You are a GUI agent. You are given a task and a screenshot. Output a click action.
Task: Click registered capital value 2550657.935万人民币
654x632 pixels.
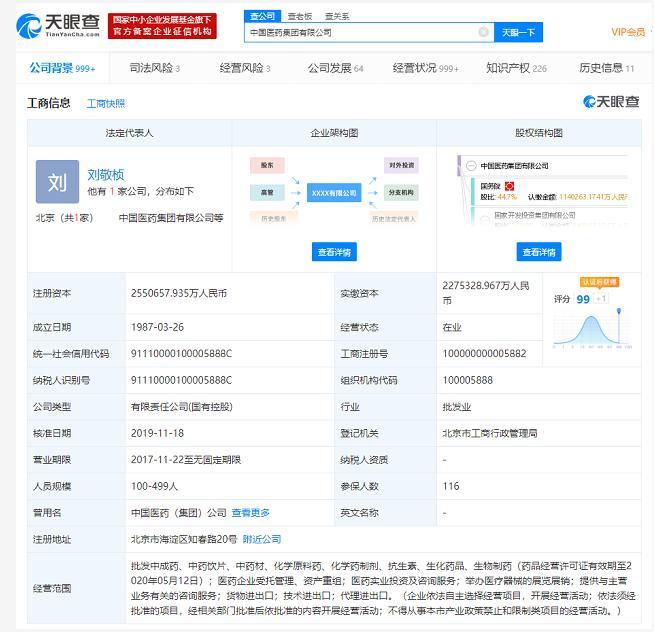[x=179, y=293]
